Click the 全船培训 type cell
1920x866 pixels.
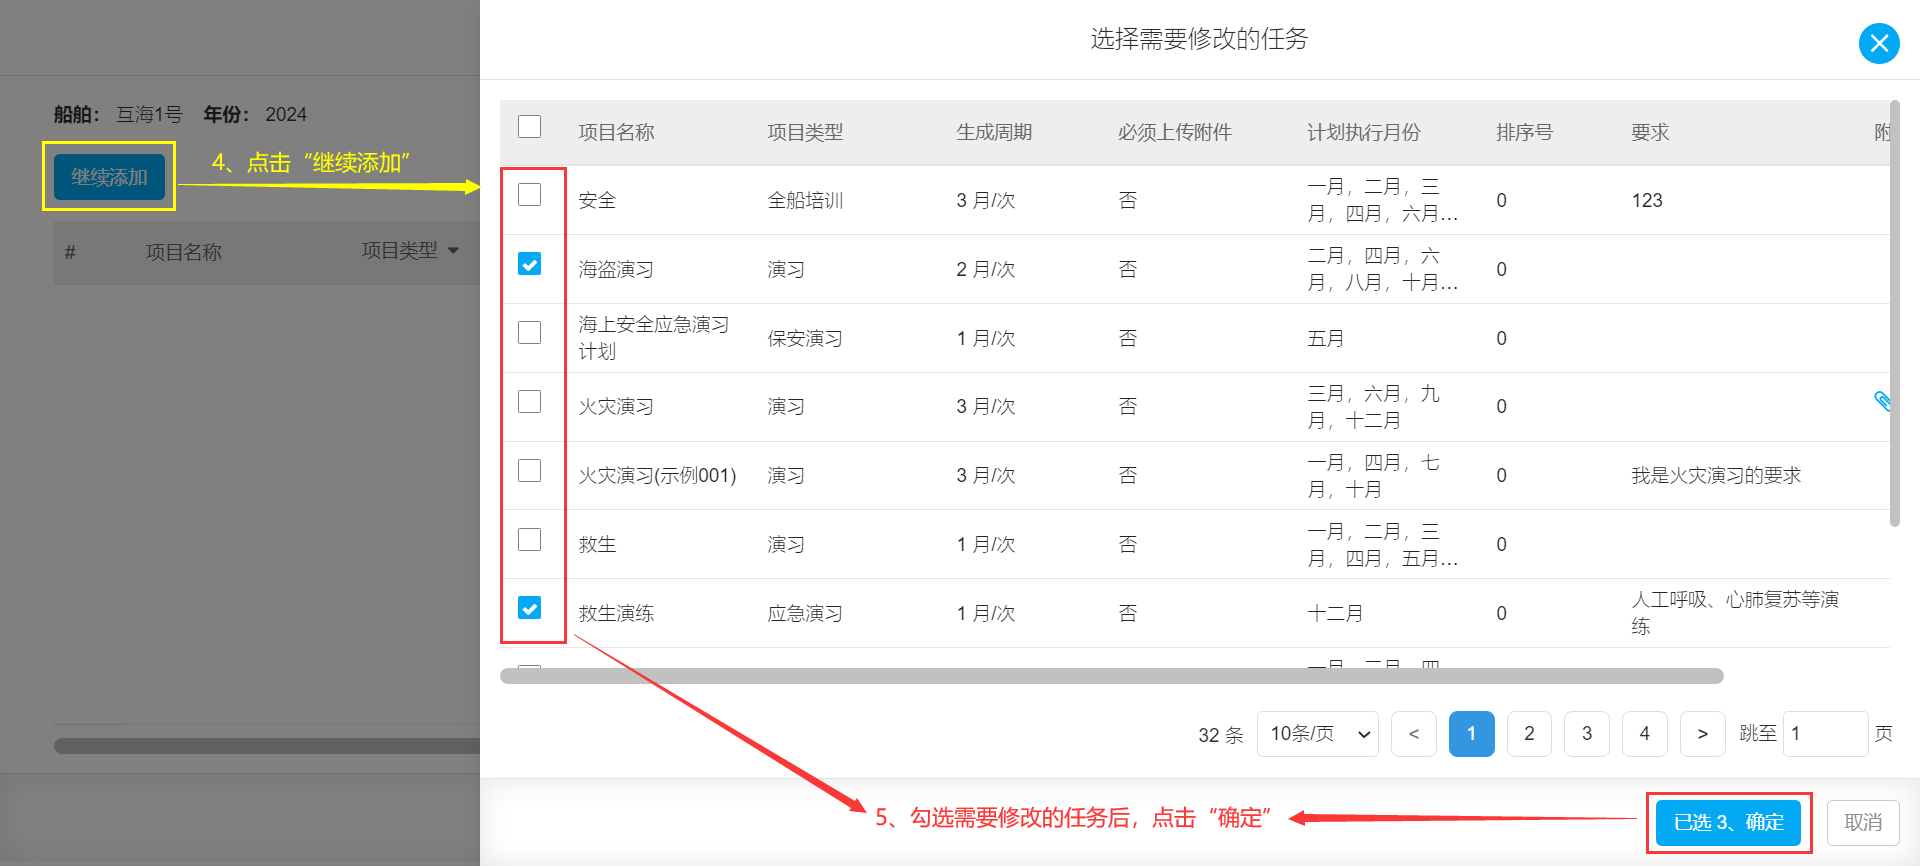(805, 200)
